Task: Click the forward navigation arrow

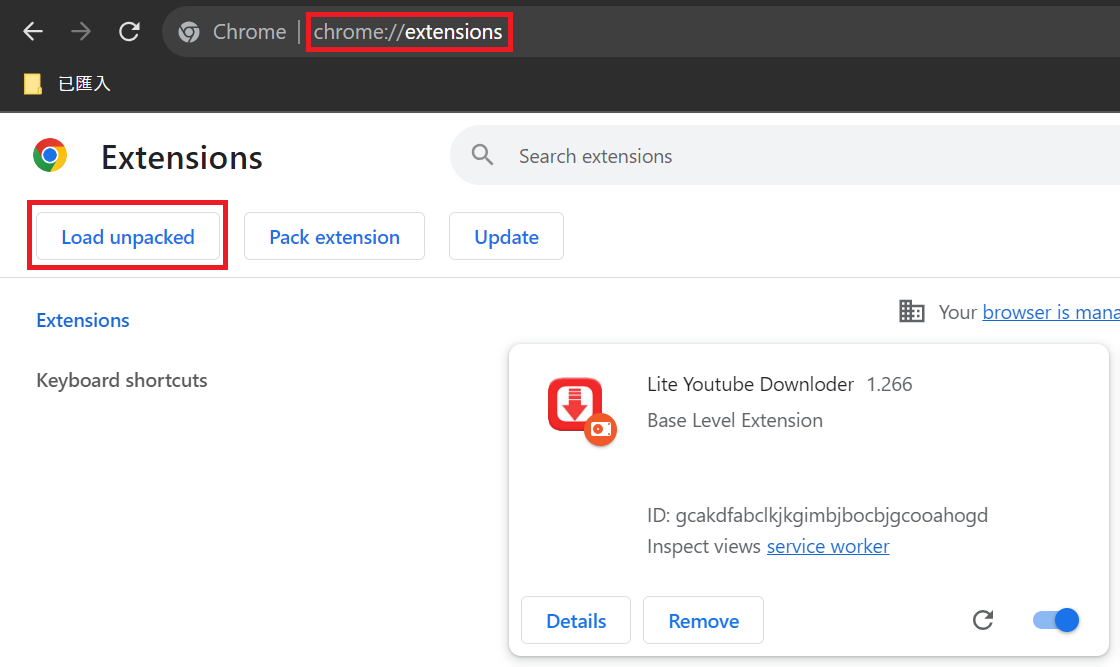Action: coord(80,31)
